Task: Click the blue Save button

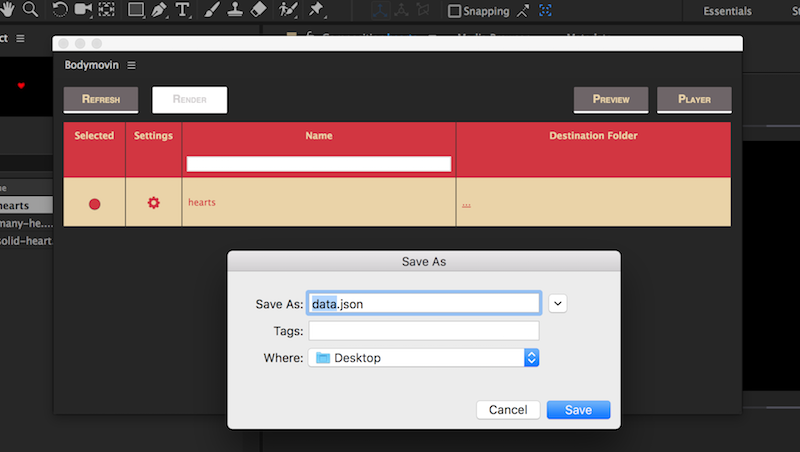Action: tap(579, 410)
